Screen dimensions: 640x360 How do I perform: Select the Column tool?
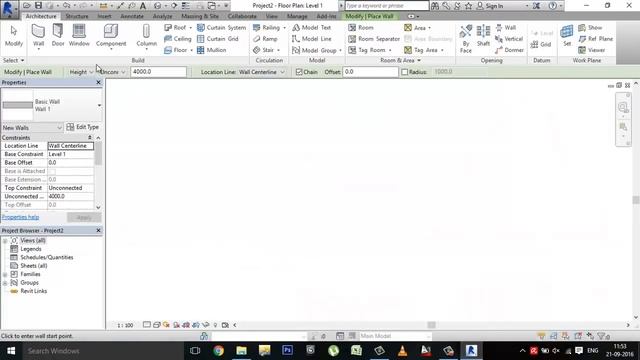(146, 36)
